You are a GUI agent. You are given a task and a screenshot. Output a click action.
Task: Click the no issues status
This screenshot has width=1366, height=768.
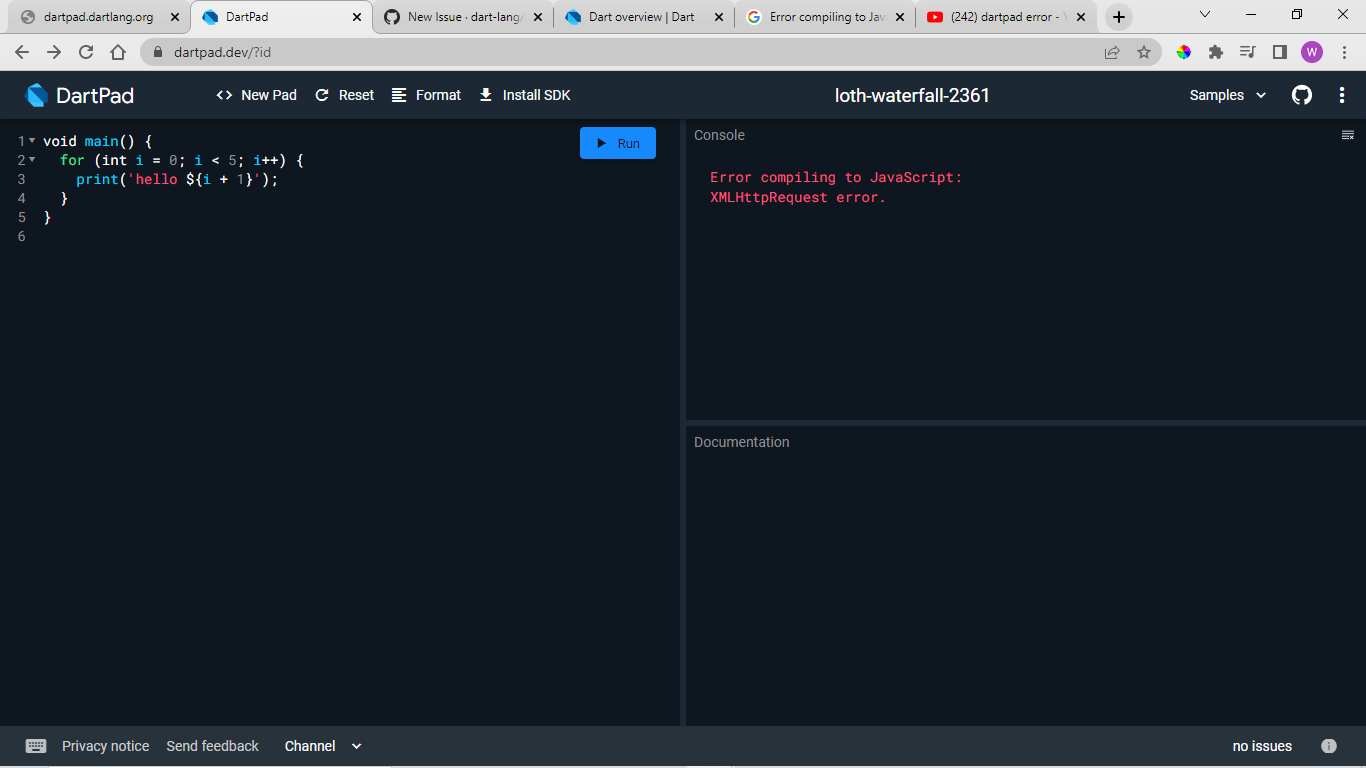(1262, 746)
